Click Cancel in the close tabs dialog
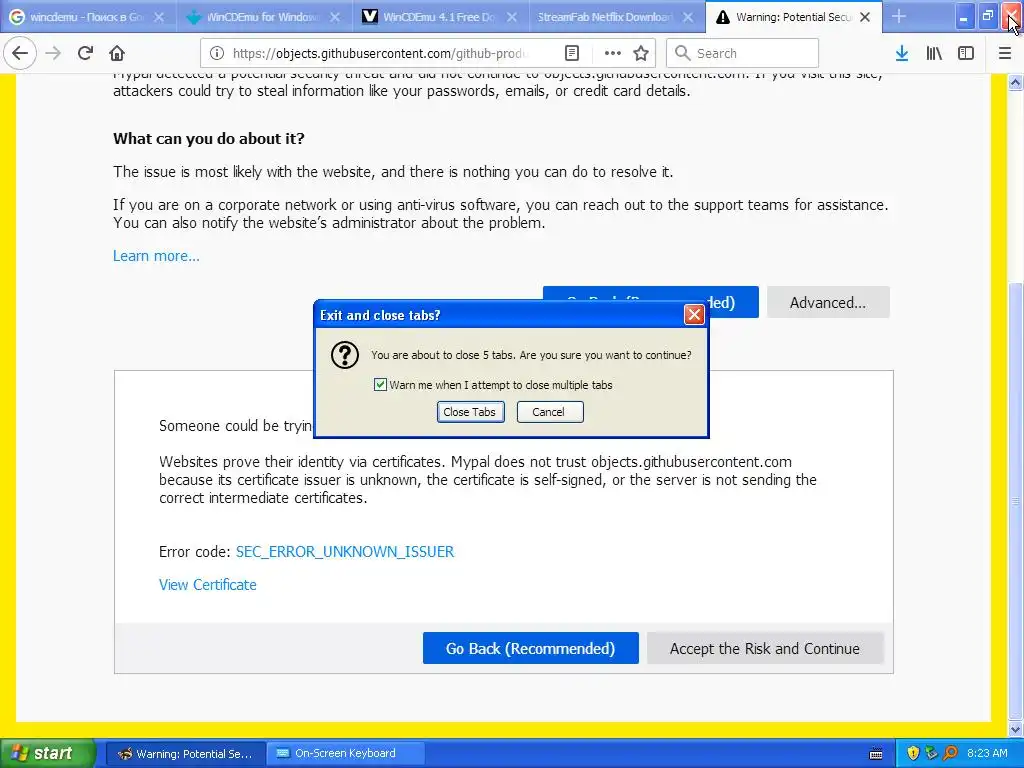1024x768 pixels. coord(549,412)
